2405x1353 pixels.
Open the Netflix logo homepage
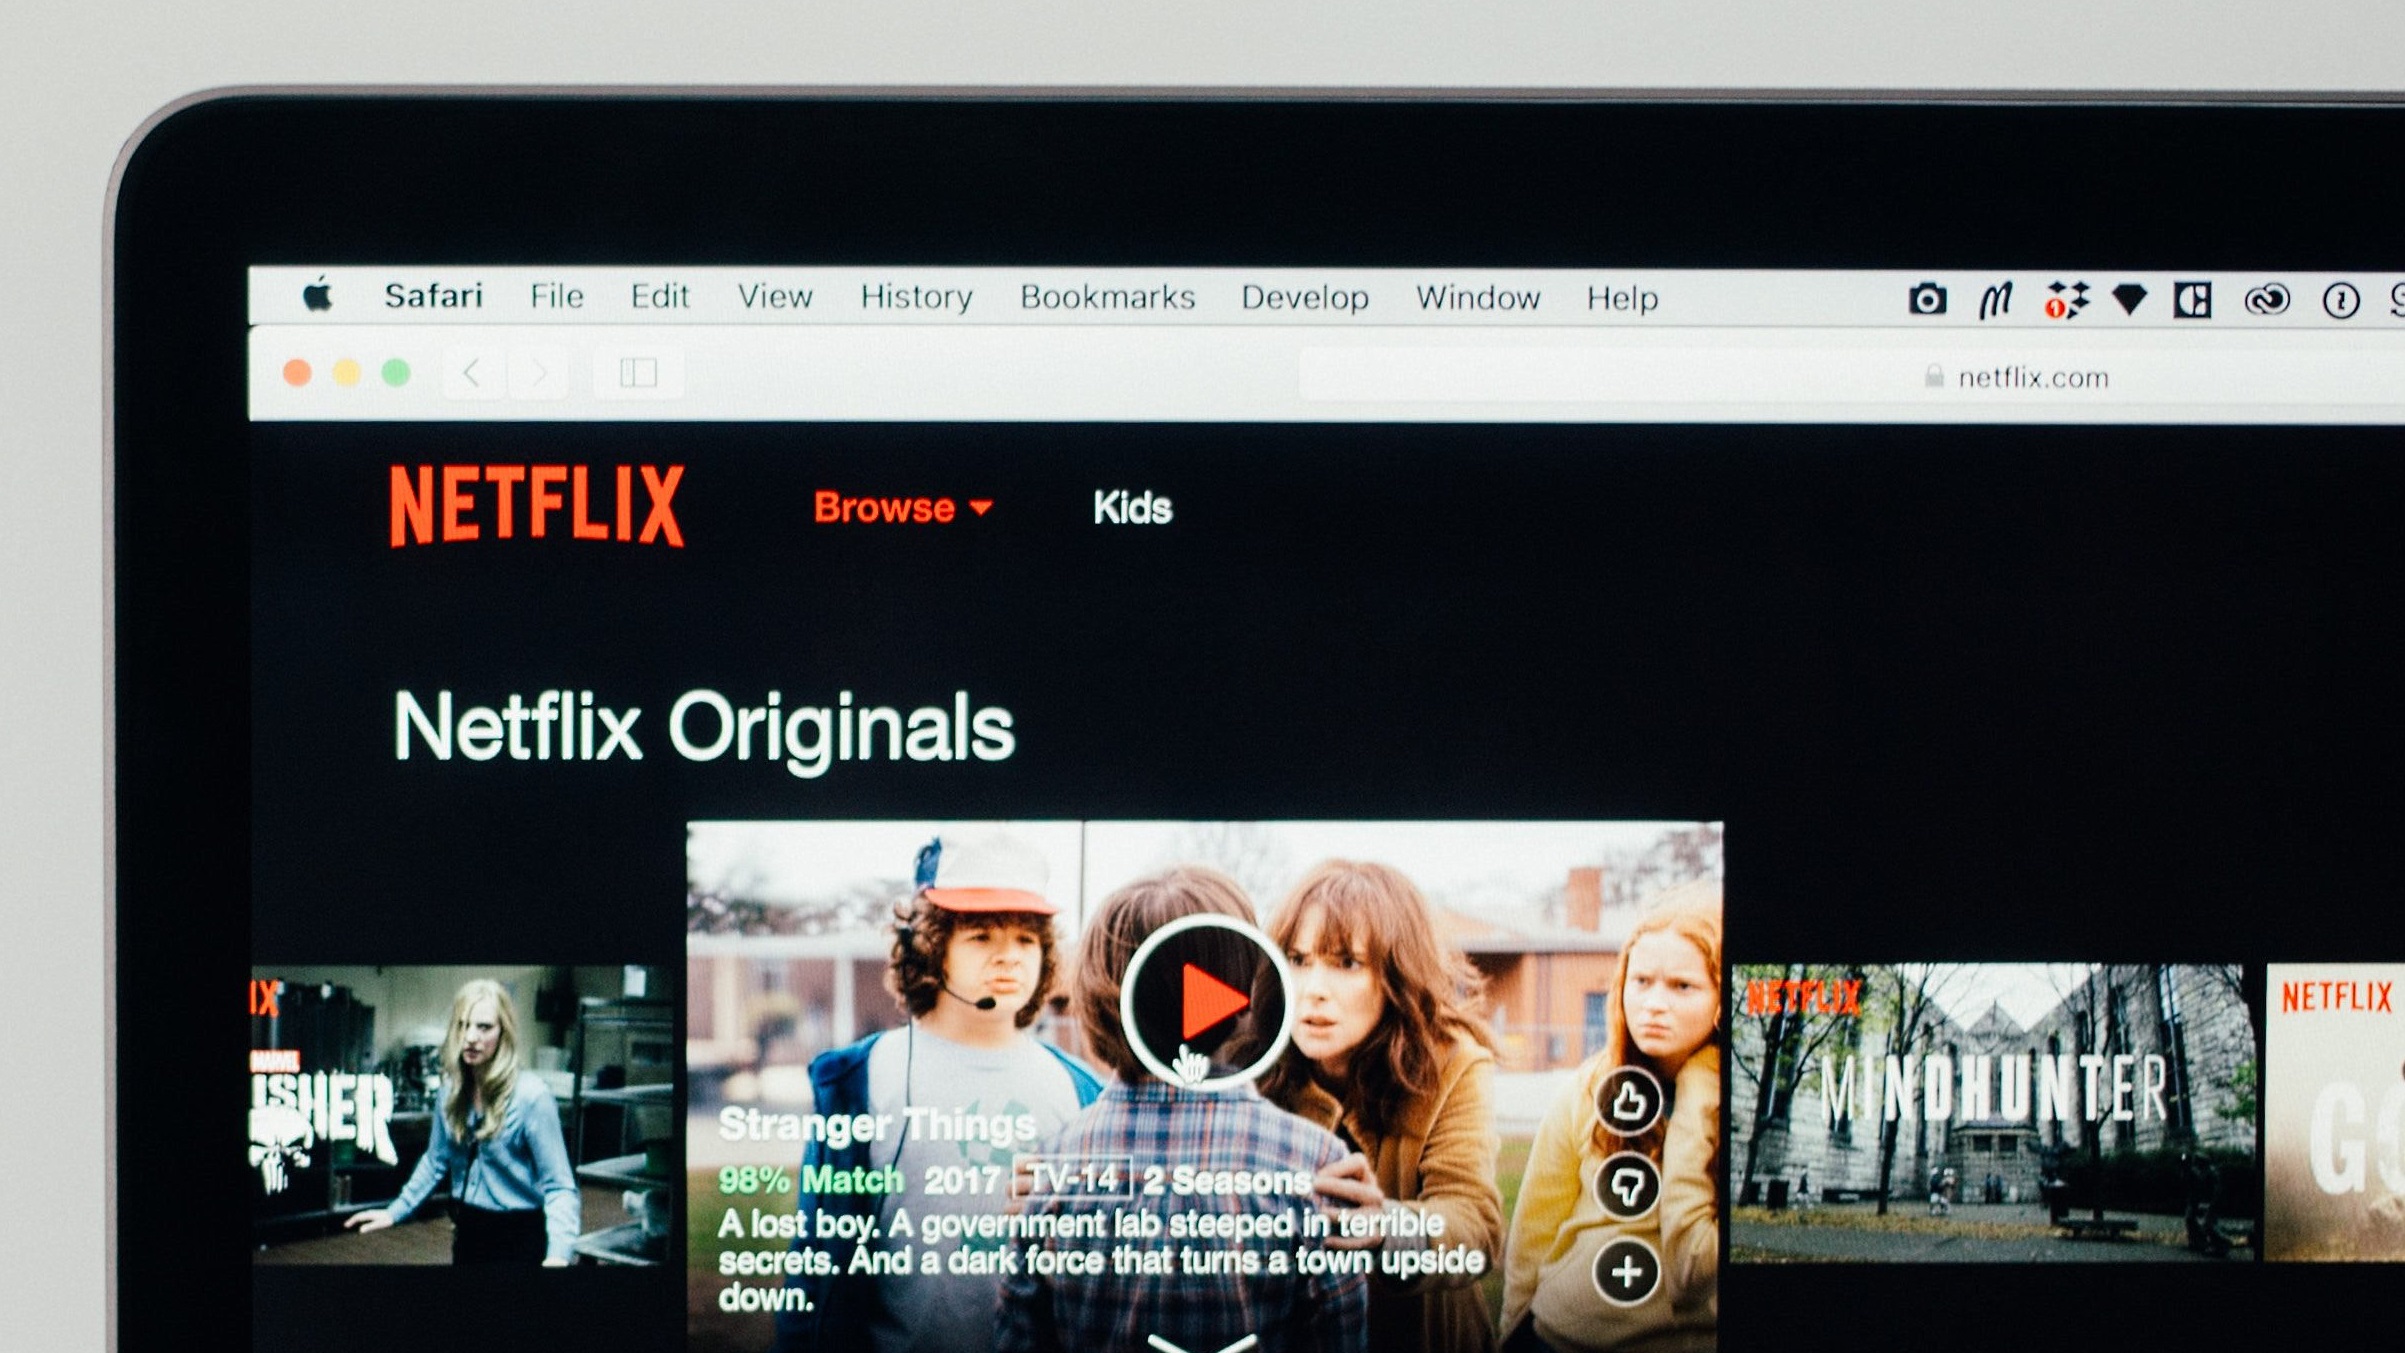point(537,509)
